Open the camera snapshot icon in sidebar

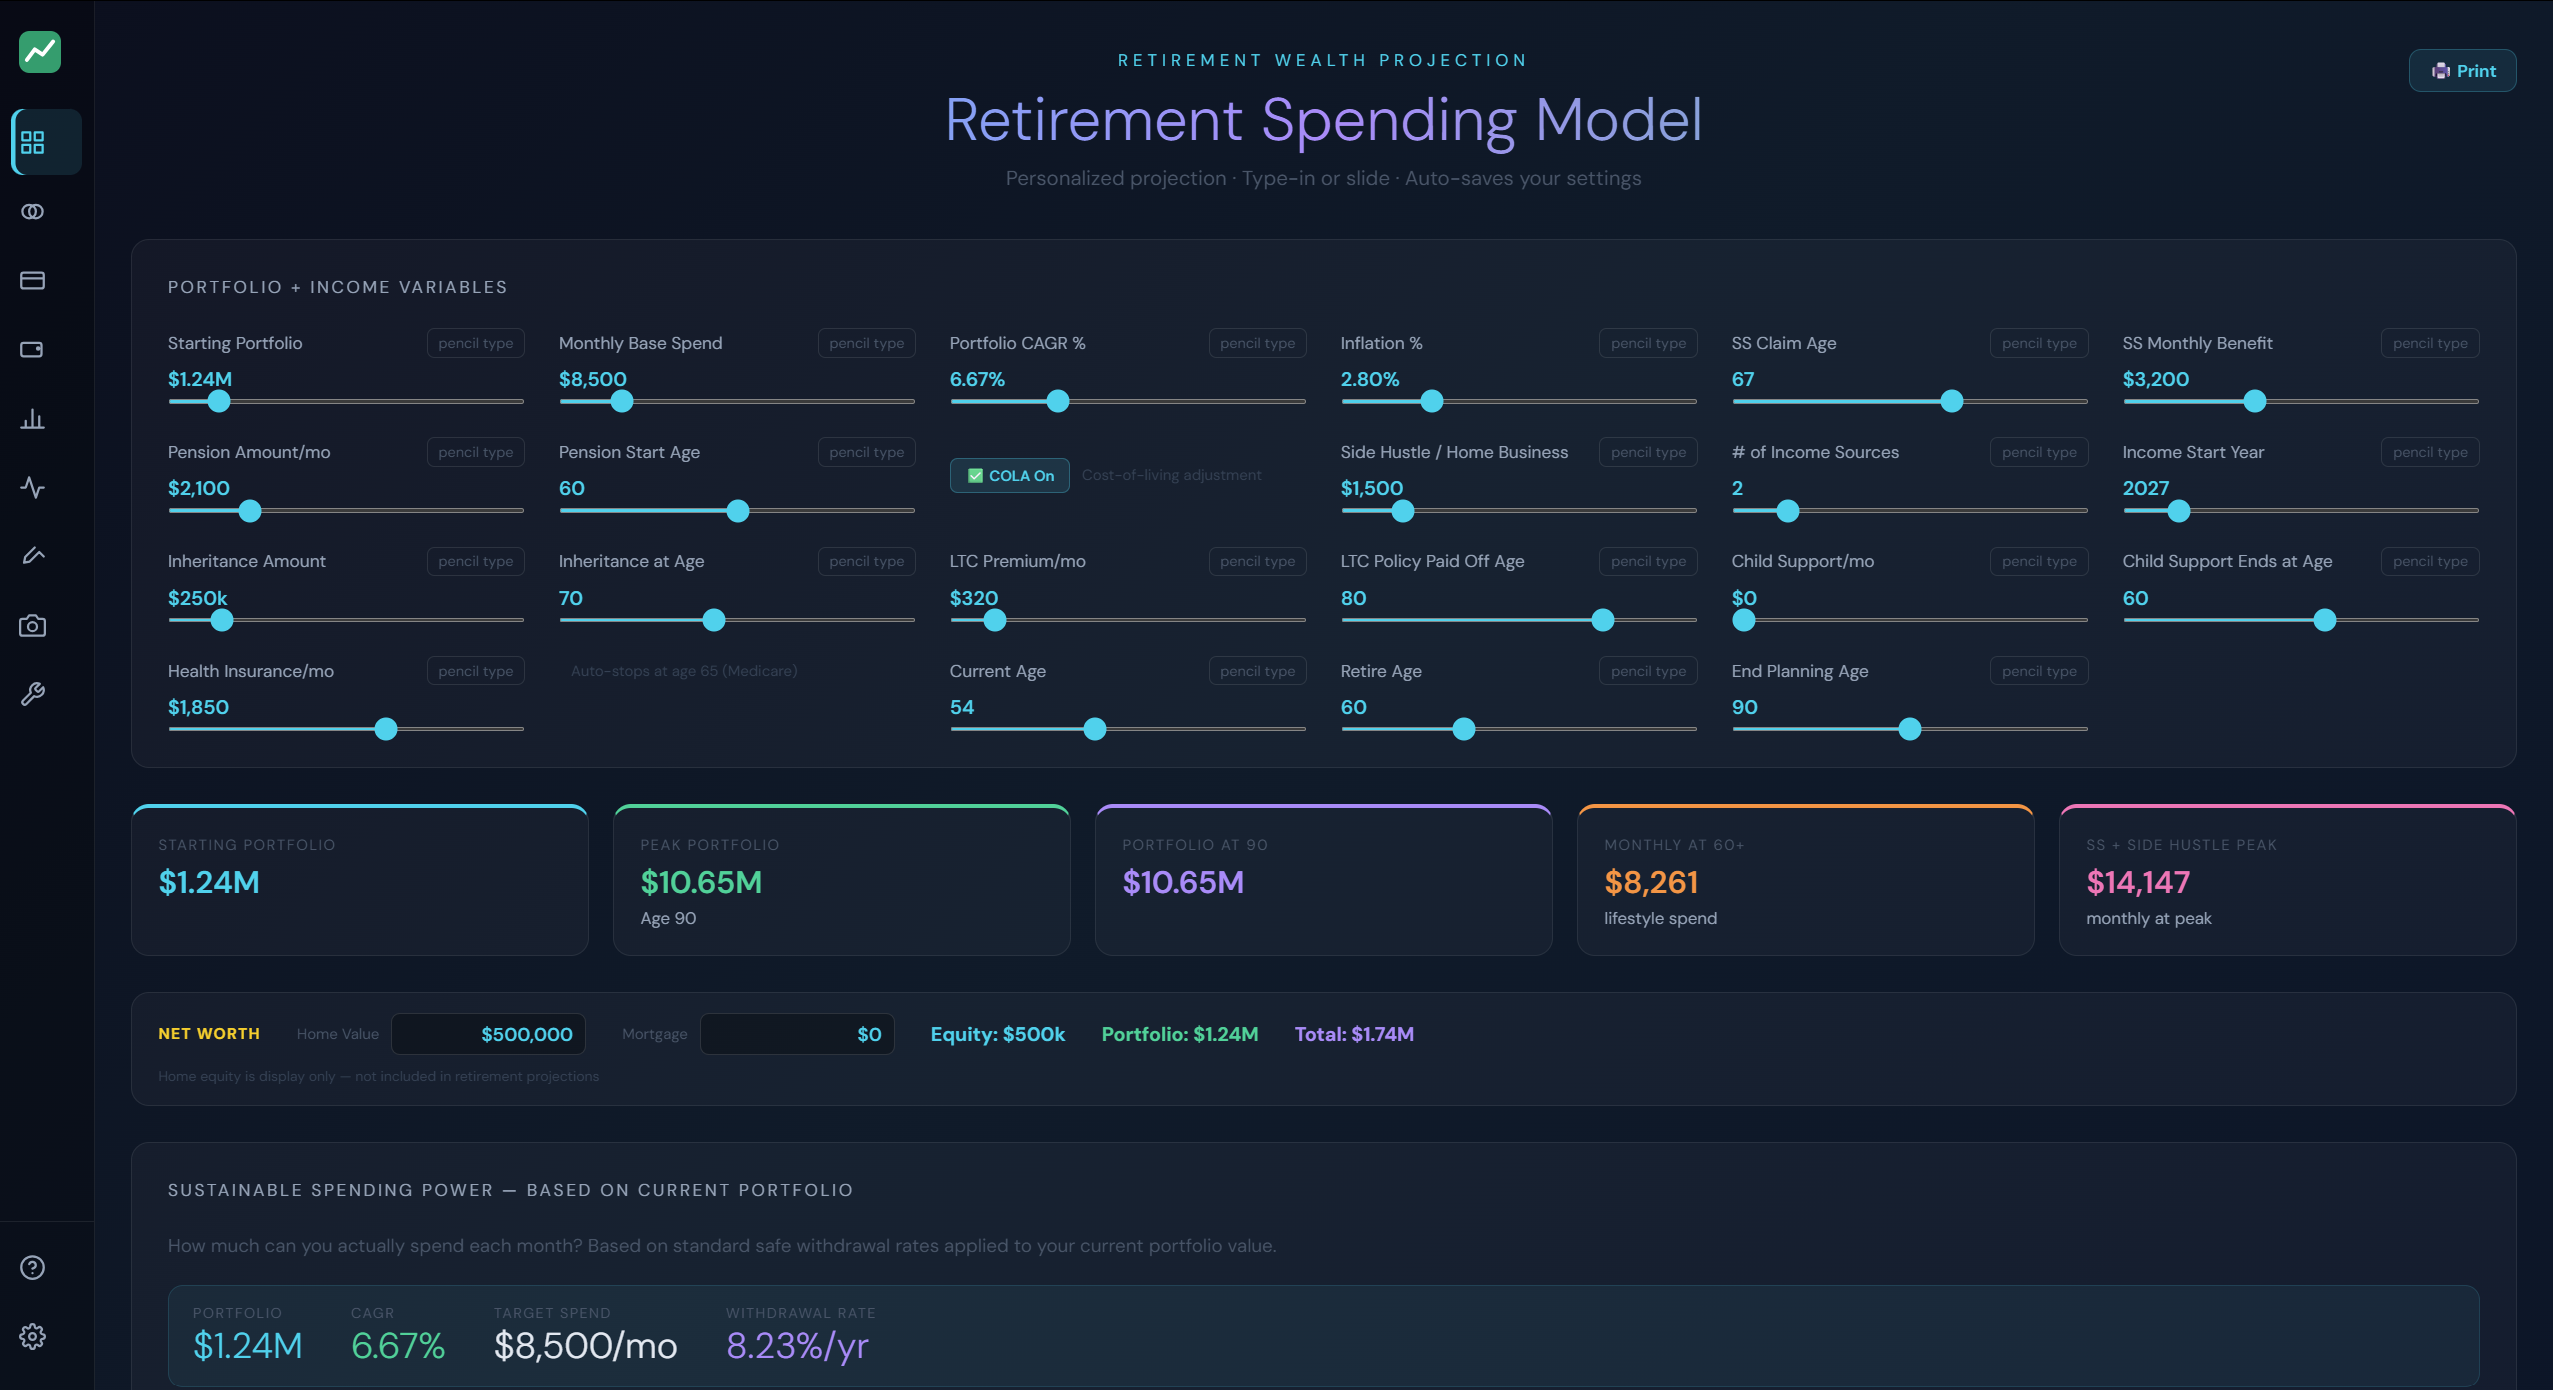tap(33, 625)
